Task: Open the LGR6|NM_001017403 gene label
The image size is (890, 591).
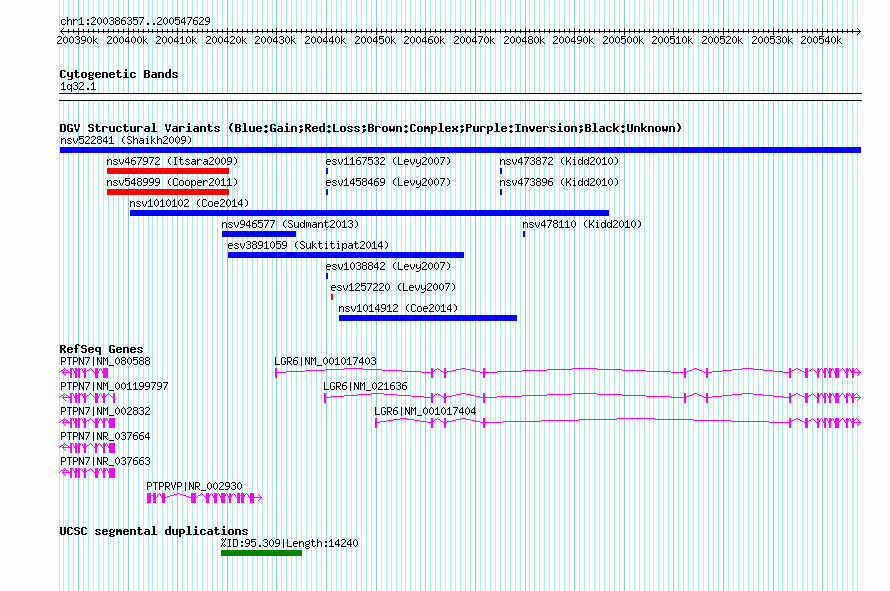Action: tap(325, 361)
